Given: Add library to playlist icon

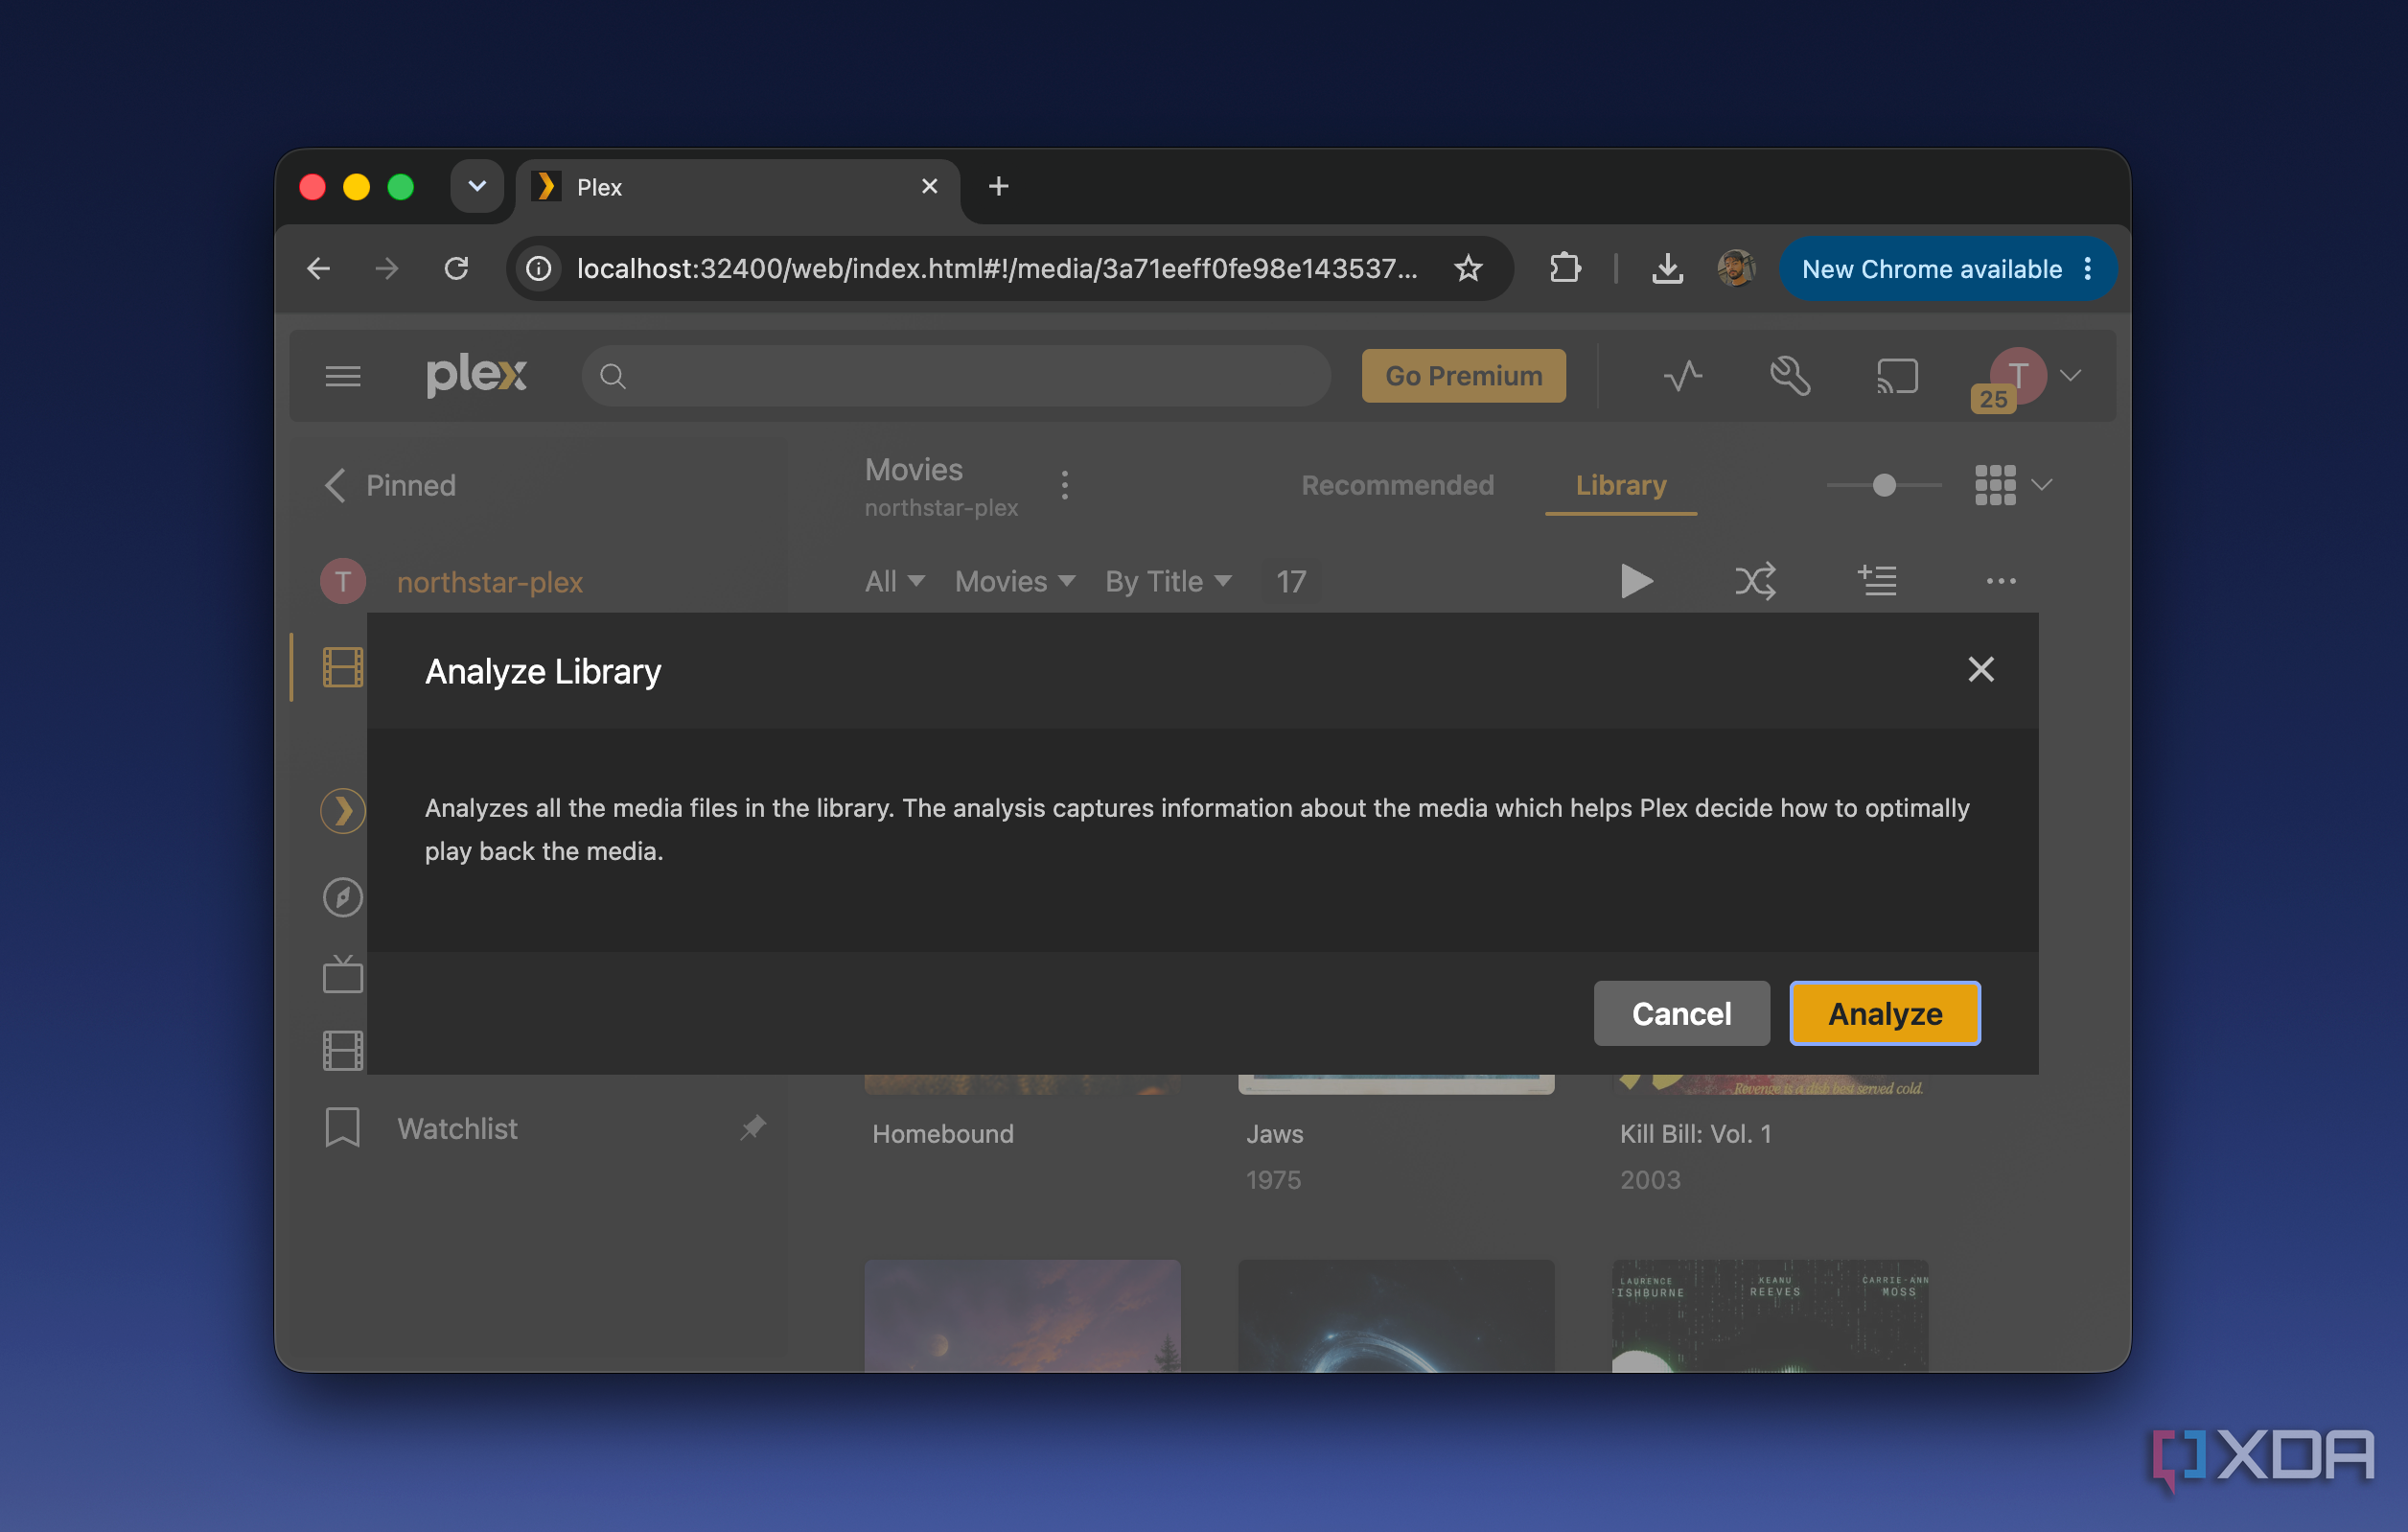Looking at the screenshot, I should pyautogui.click(x=1876, y=581).
